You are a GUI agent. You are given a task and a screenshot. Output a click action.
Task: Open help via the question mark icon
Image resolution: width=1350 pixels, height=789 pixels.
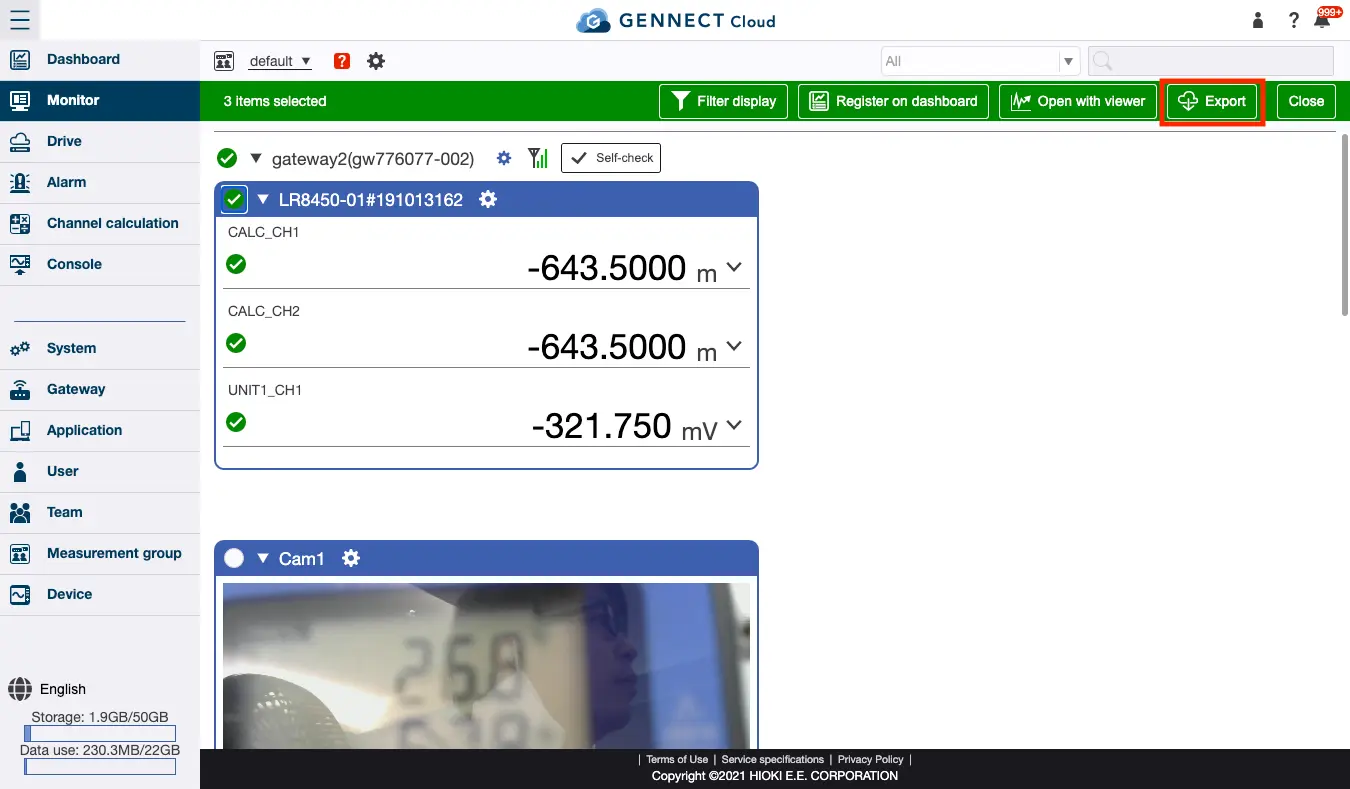[1292, 19]
